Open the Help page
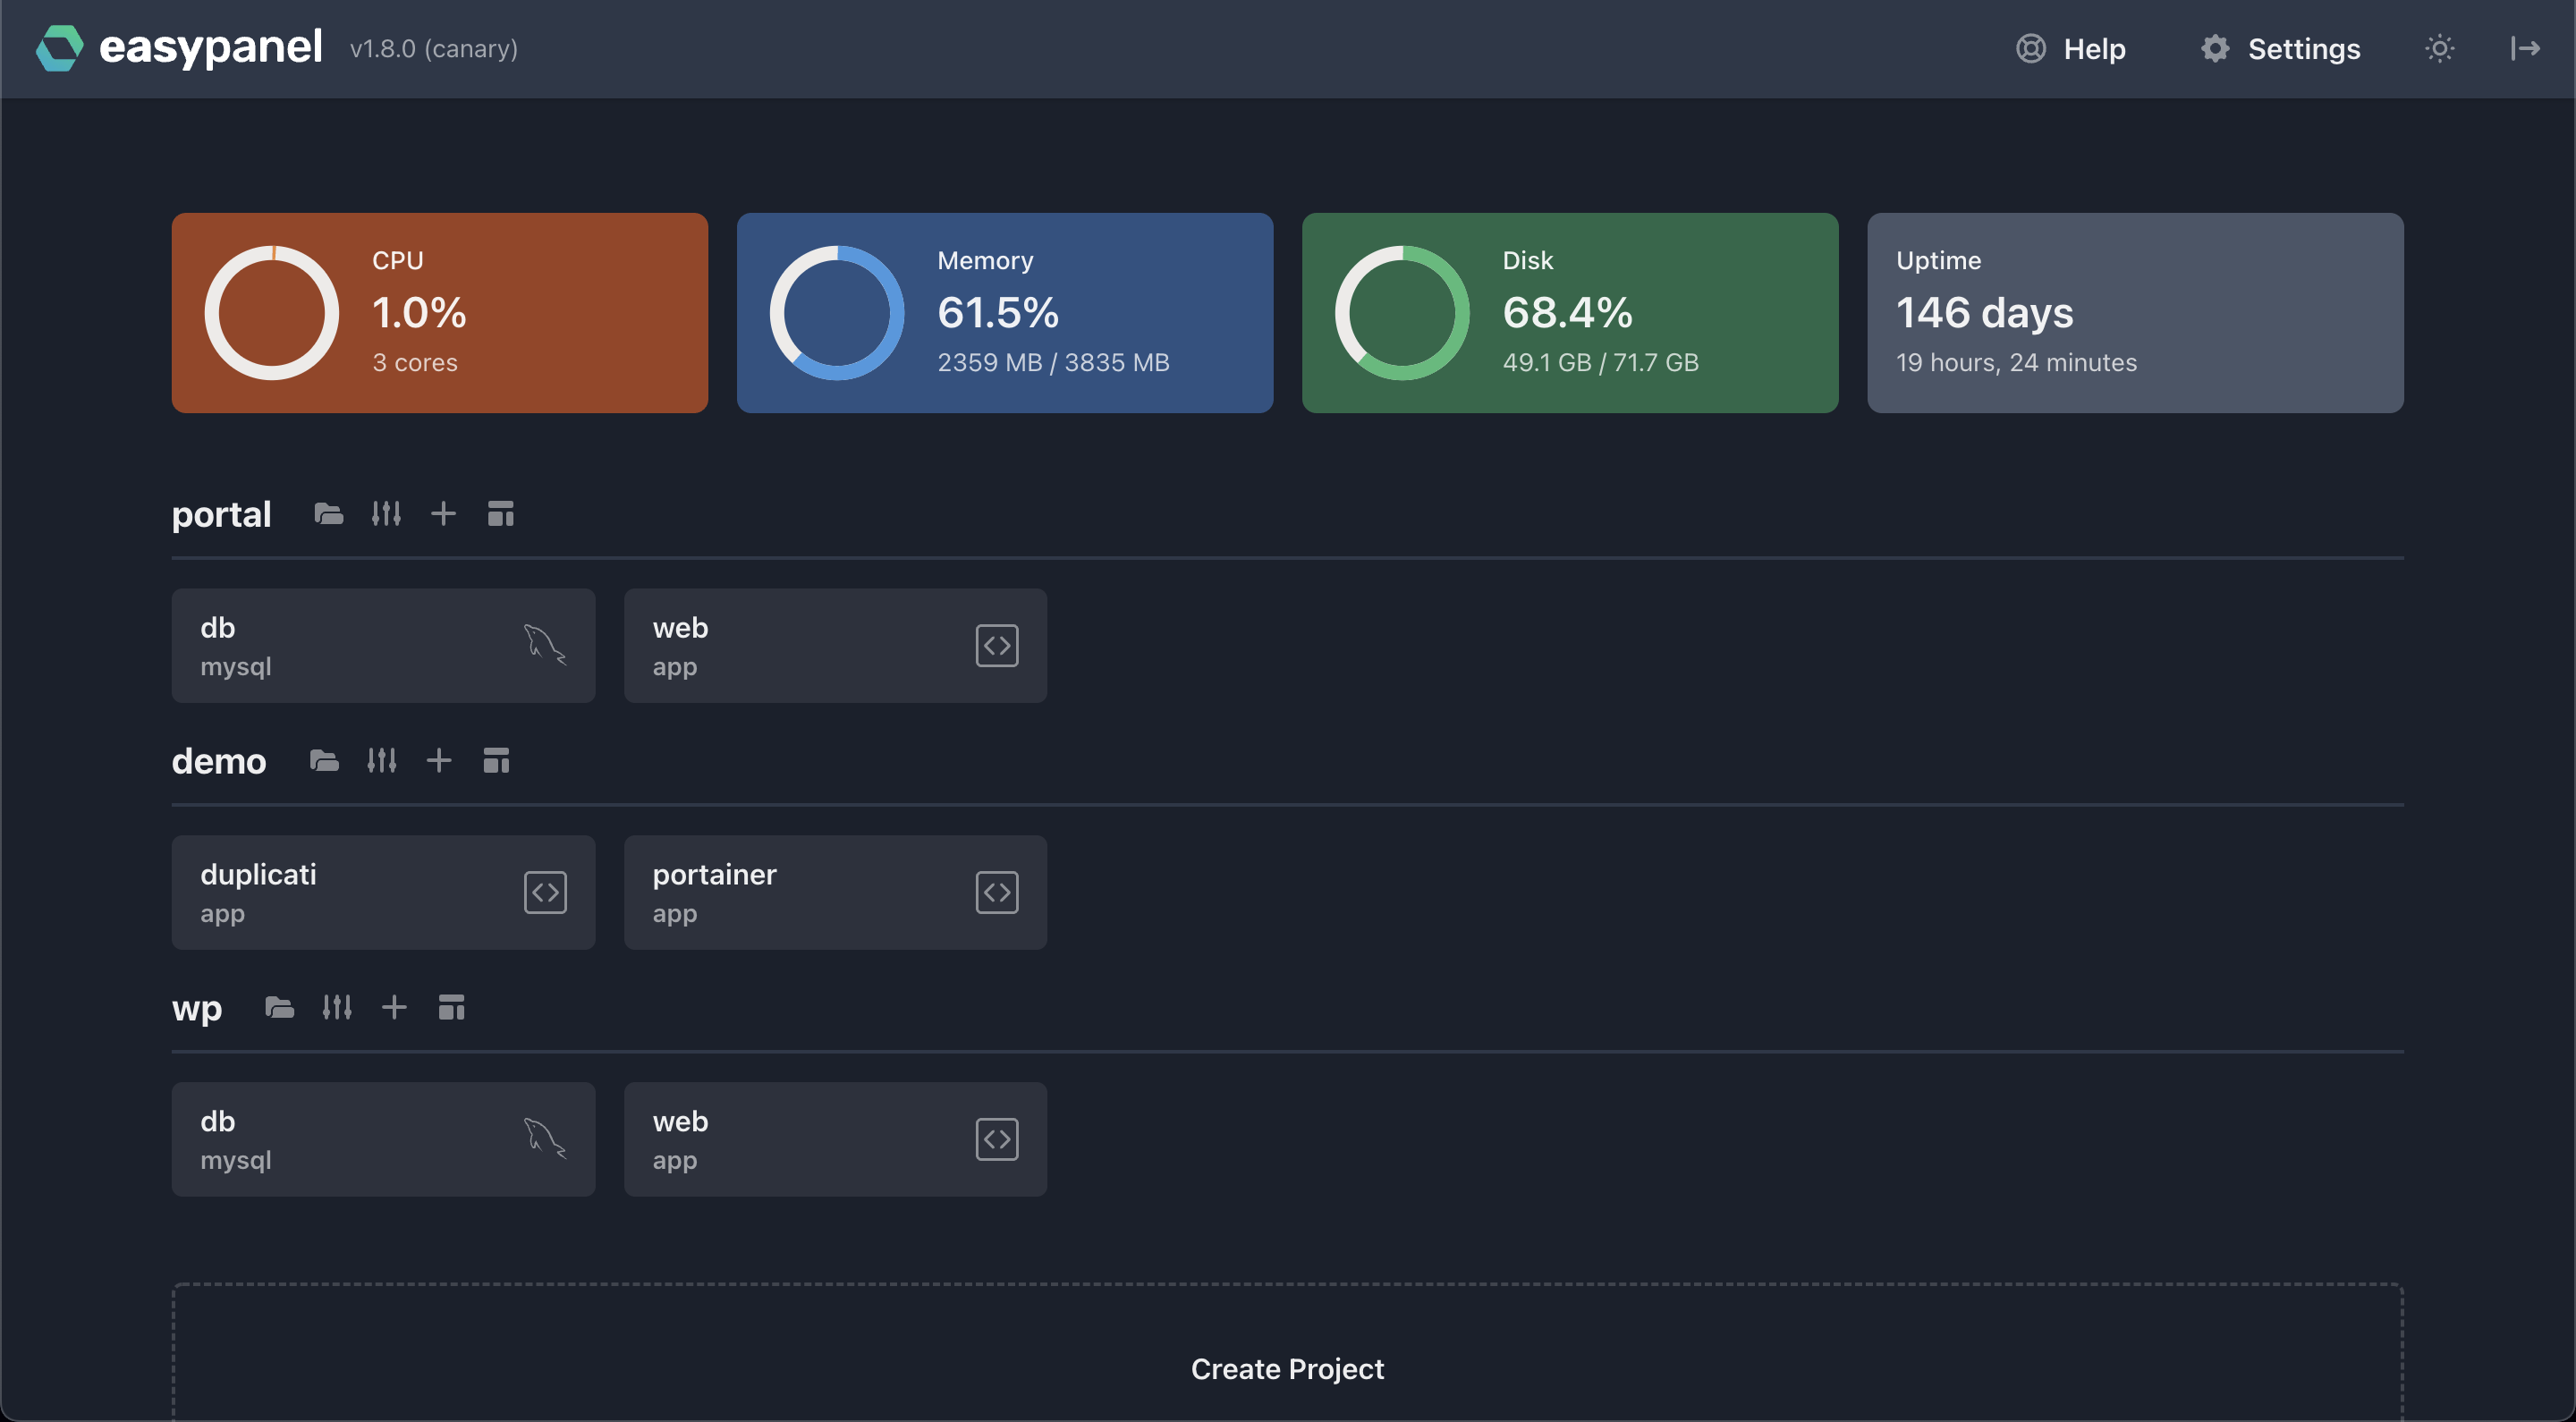The width and height of the screenshot is (2576, 1422). (2071, 48)
